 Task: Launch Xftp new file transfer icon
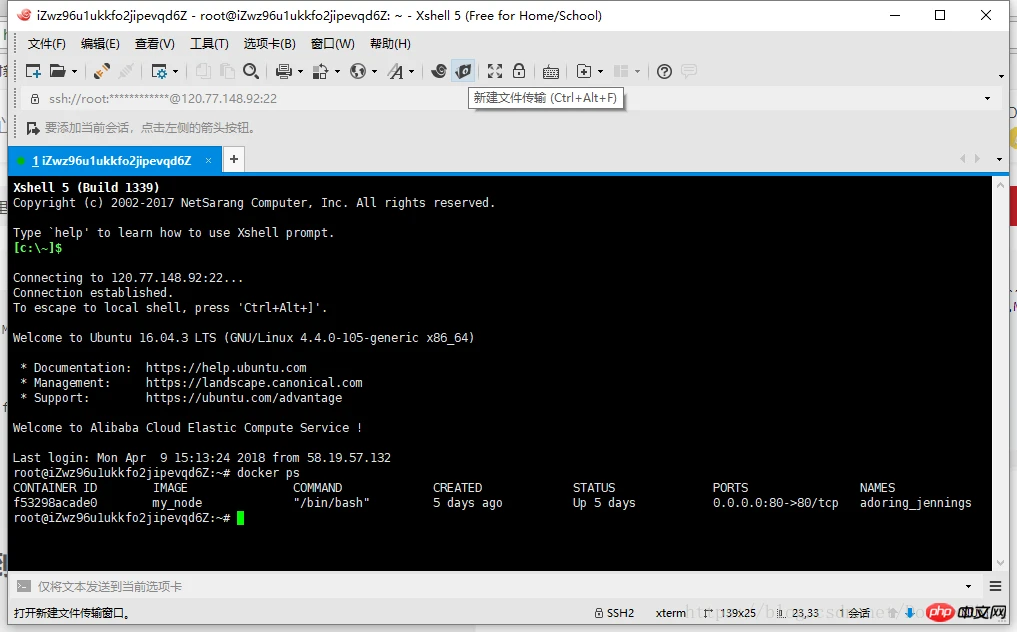coord(463,71)
